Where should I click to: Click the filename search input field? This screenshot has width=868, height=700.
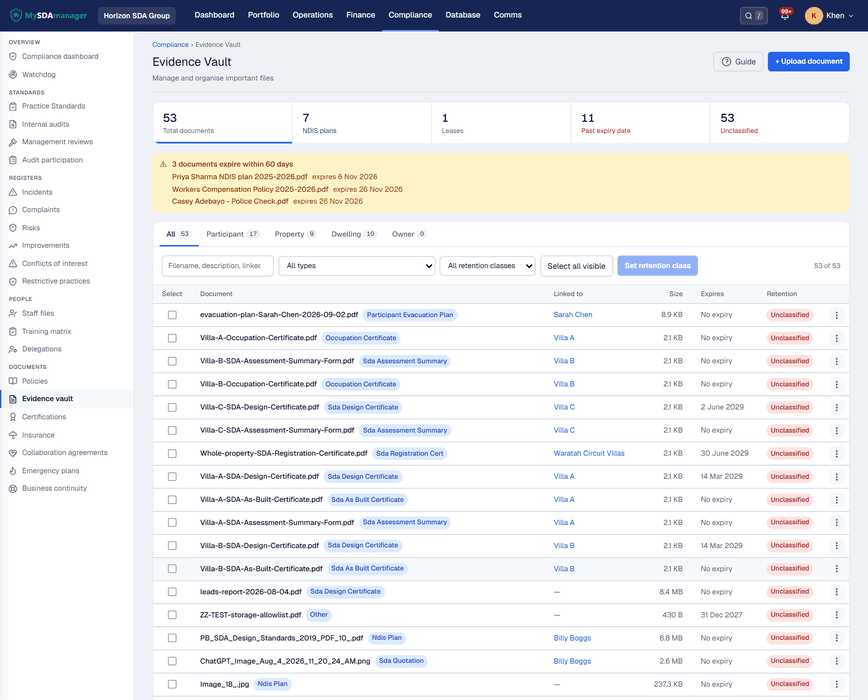(218, 266)
